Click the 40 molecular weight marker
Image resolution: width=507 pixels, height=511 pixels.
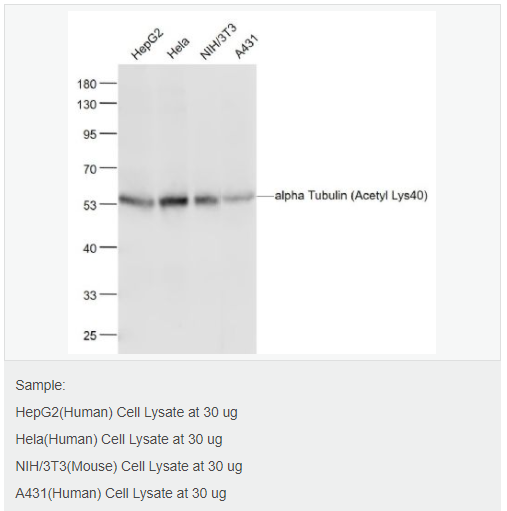point(90,248)
